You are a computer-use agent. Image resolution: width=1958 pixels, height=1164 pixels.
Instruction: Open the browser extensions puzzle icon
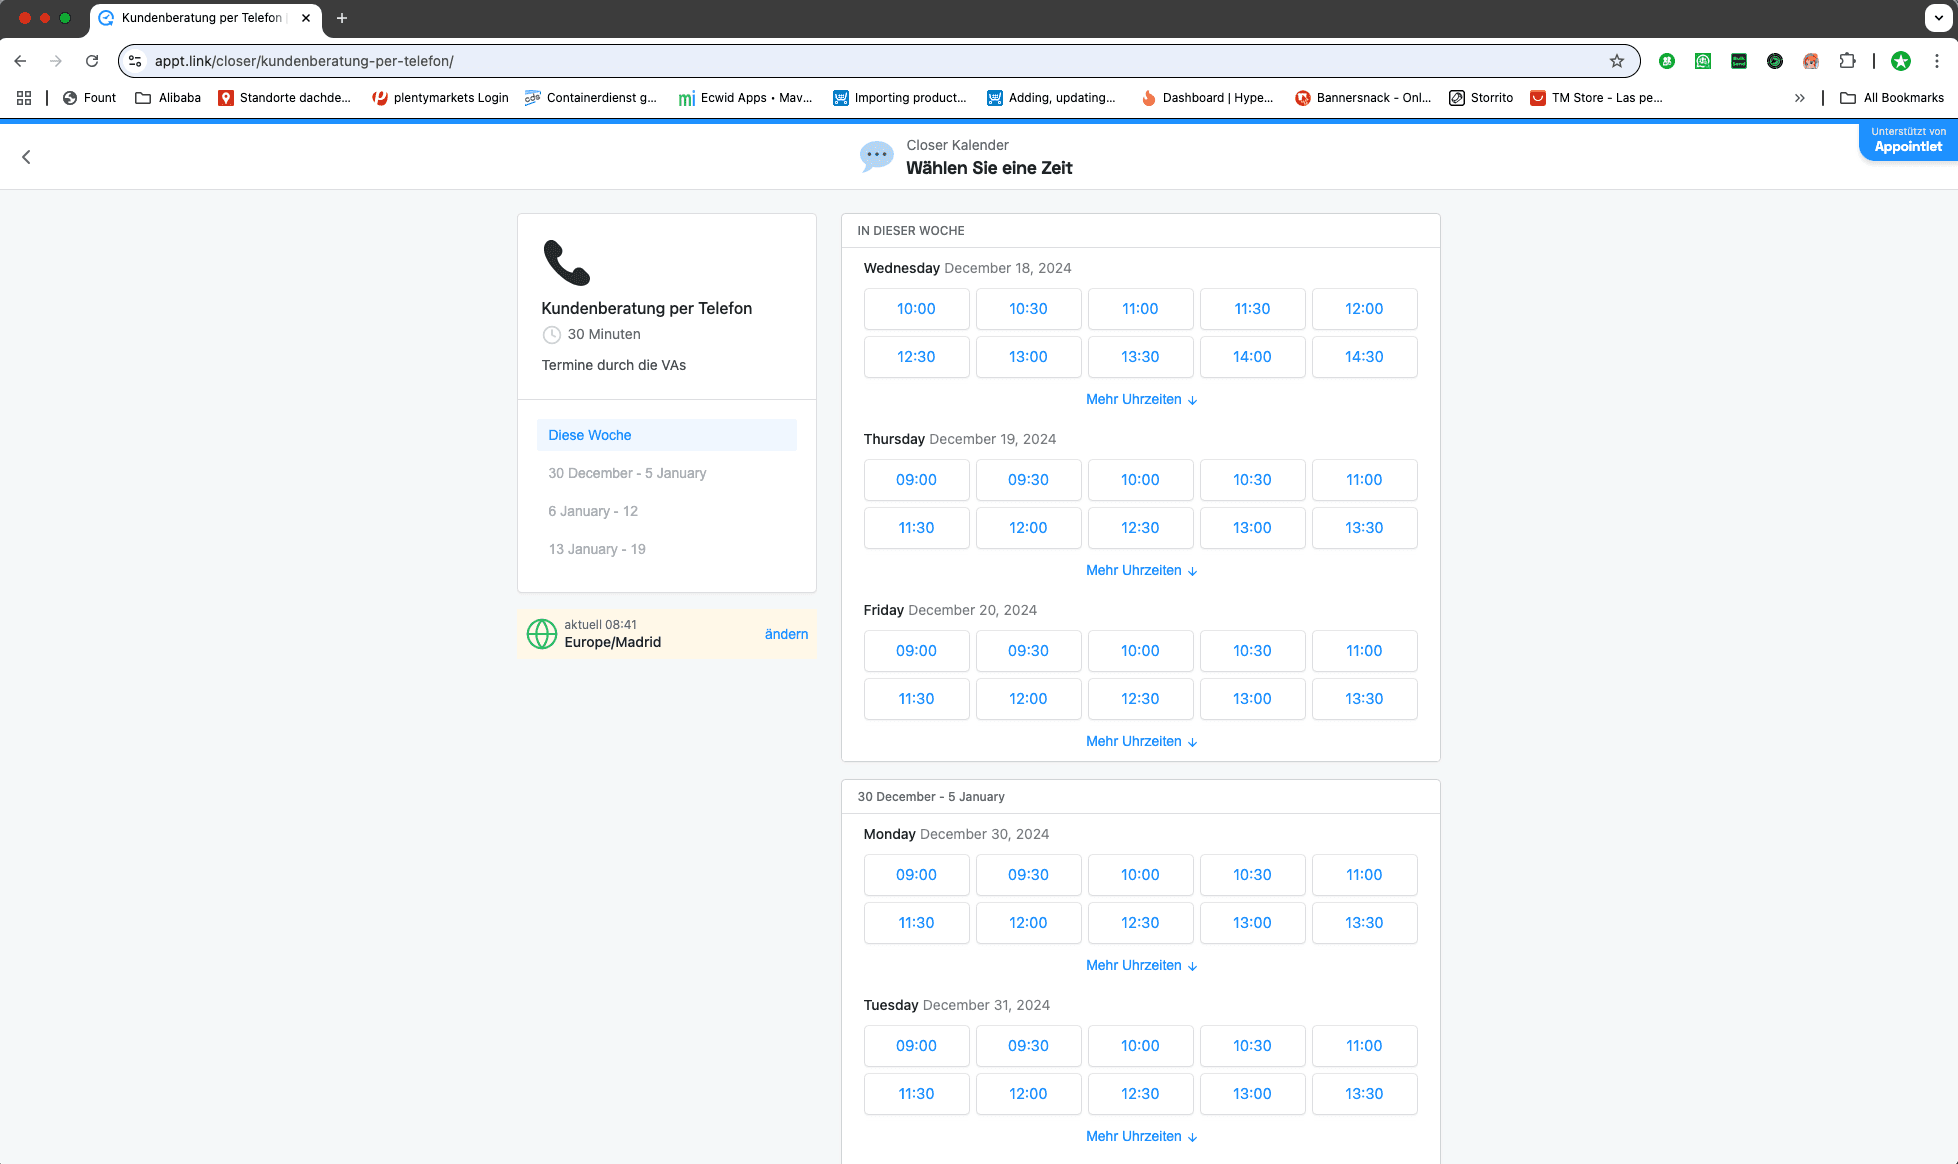click(1847, 61)
